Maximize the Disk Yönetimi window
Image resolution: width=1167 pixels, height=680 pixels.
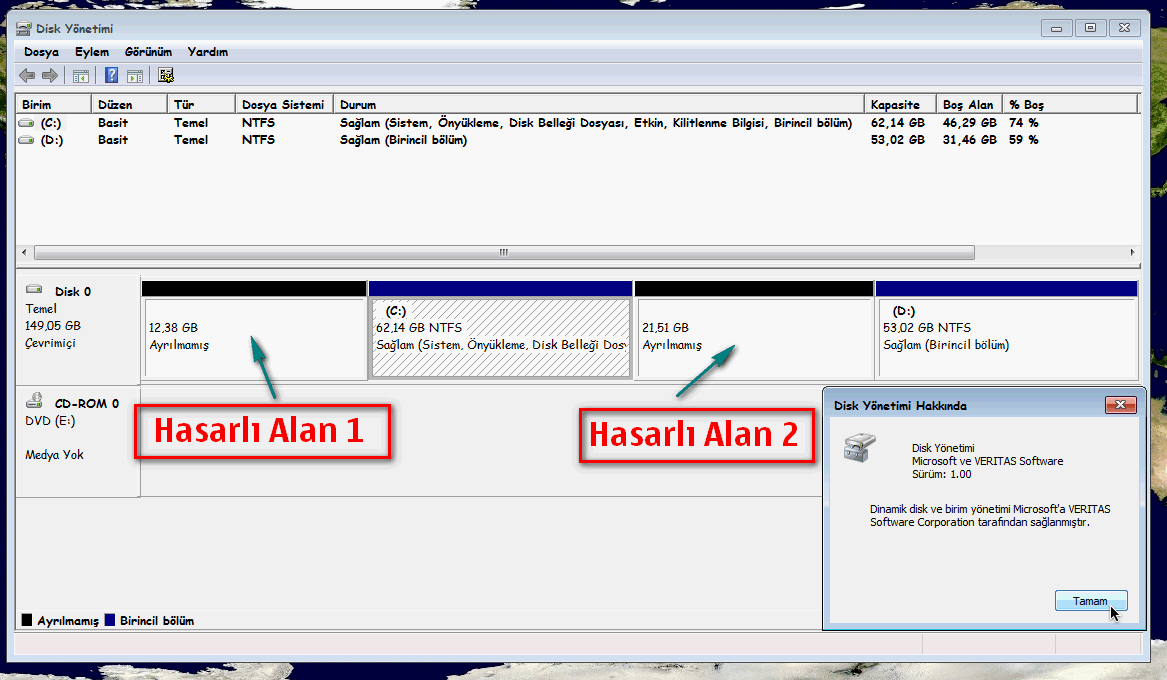tap(1090, 28)
